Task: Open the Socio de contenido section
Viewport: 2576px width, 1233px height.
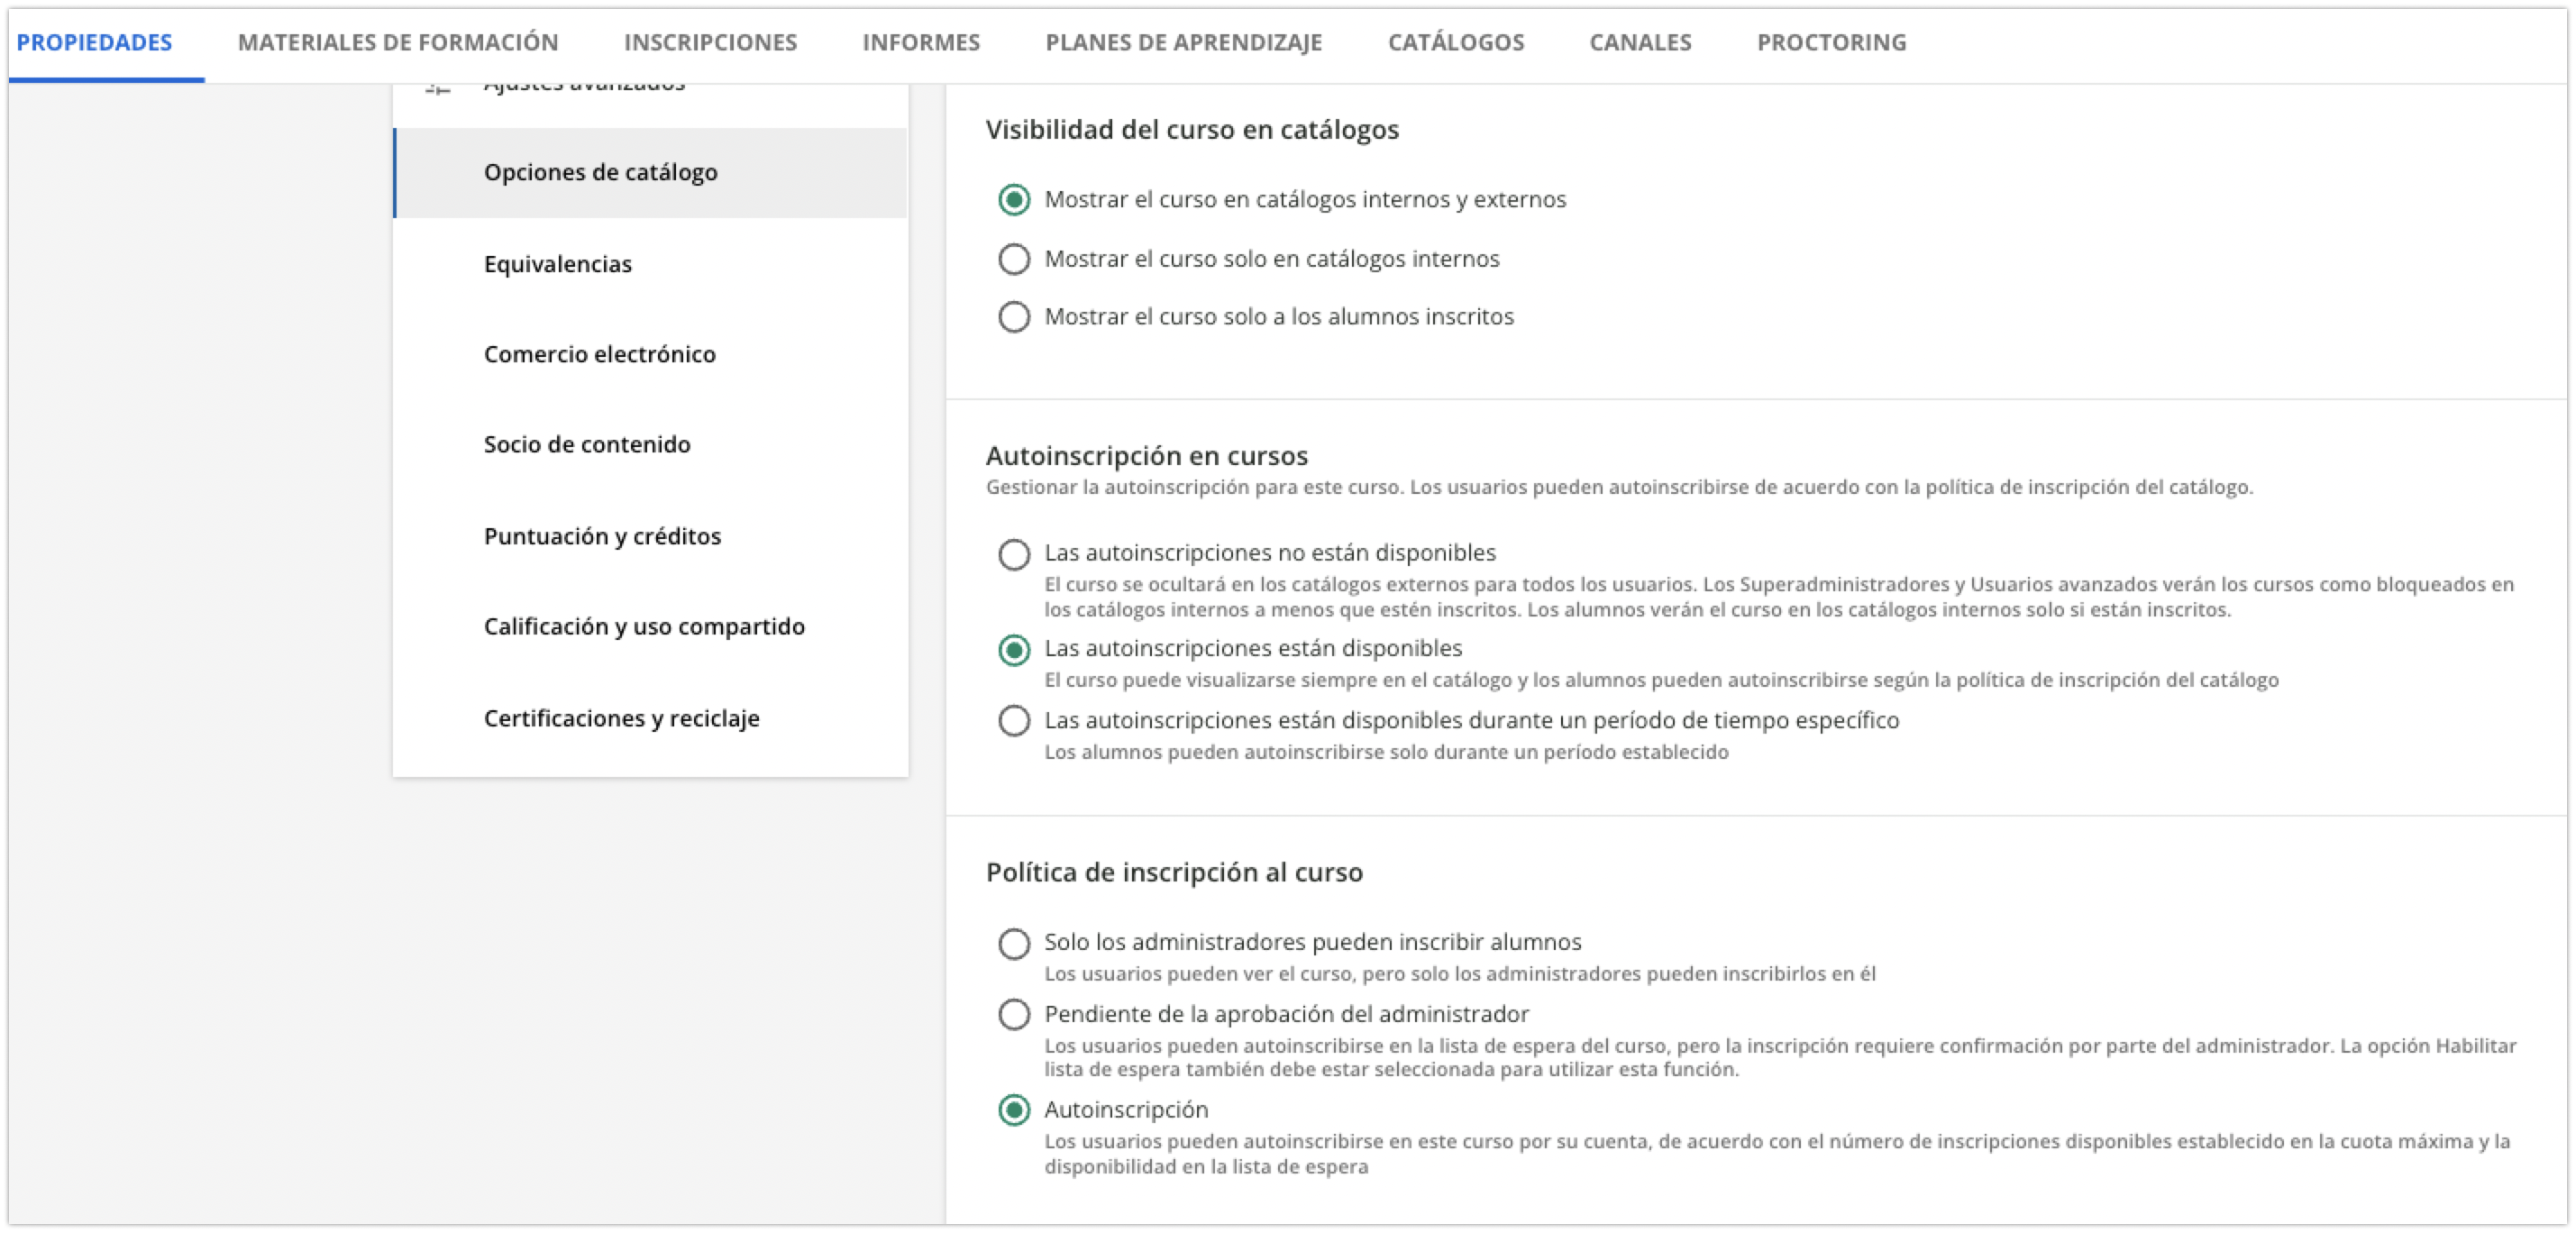Action: [586, 444]
